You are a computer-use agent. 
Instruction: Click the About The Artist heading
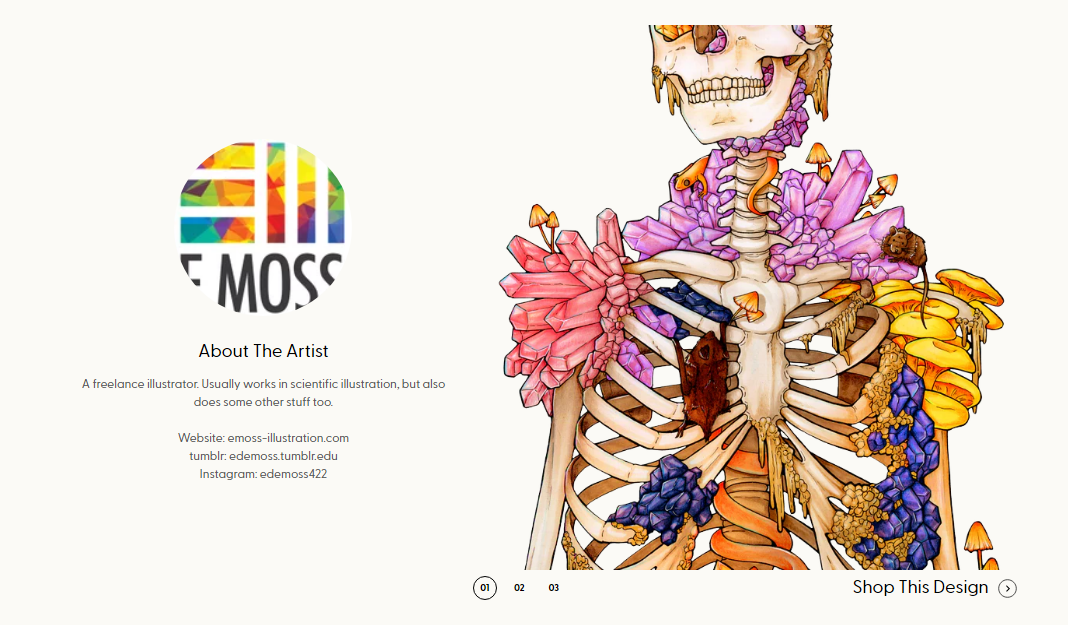coord(263,351)
